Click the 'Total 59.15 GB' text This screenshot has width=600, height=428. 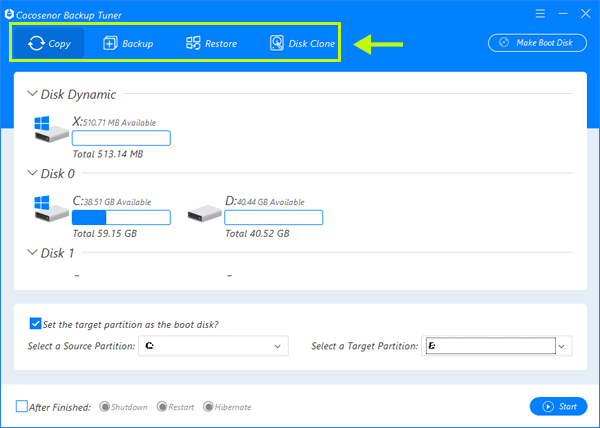105,233
